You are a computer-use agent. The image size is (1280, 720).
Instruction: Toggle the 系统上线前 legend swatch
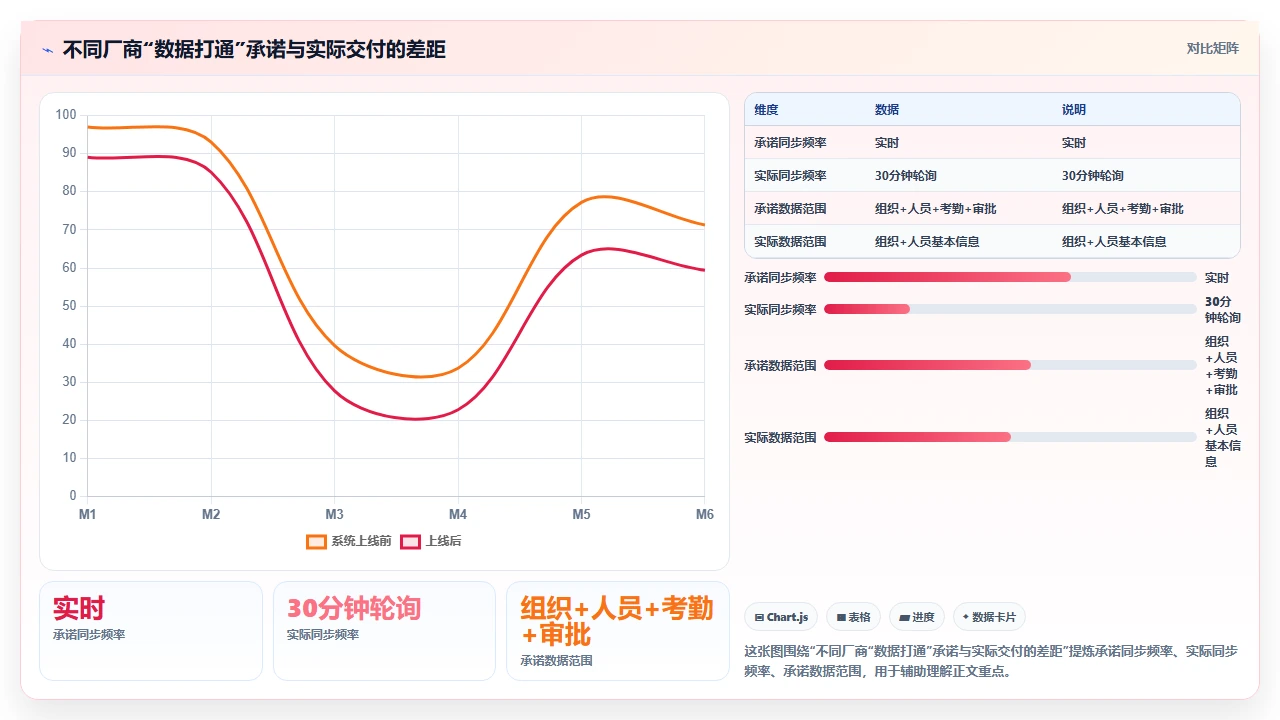(316, 541)
